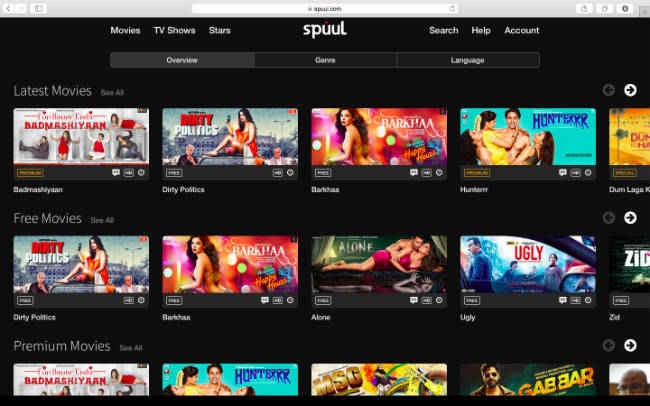Viewport: 650px width, 406px height.
Task: See all Free Movies
Action: pyautogui.click(x=102, y=220)
